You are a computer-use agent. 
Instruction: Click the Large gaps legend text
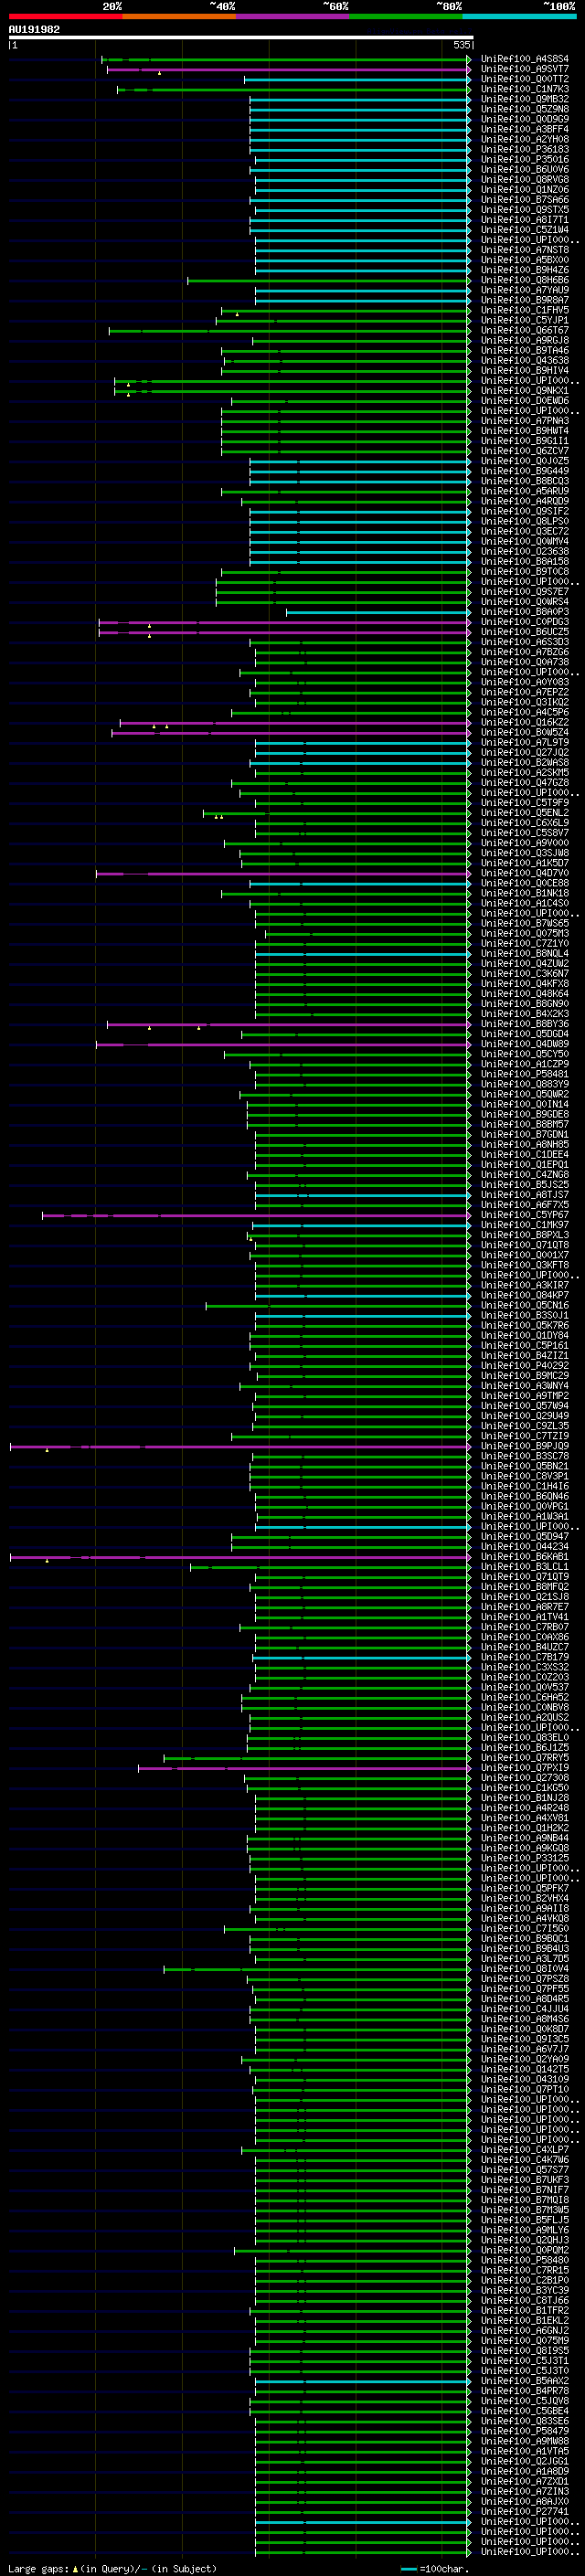click(112, 2569)
